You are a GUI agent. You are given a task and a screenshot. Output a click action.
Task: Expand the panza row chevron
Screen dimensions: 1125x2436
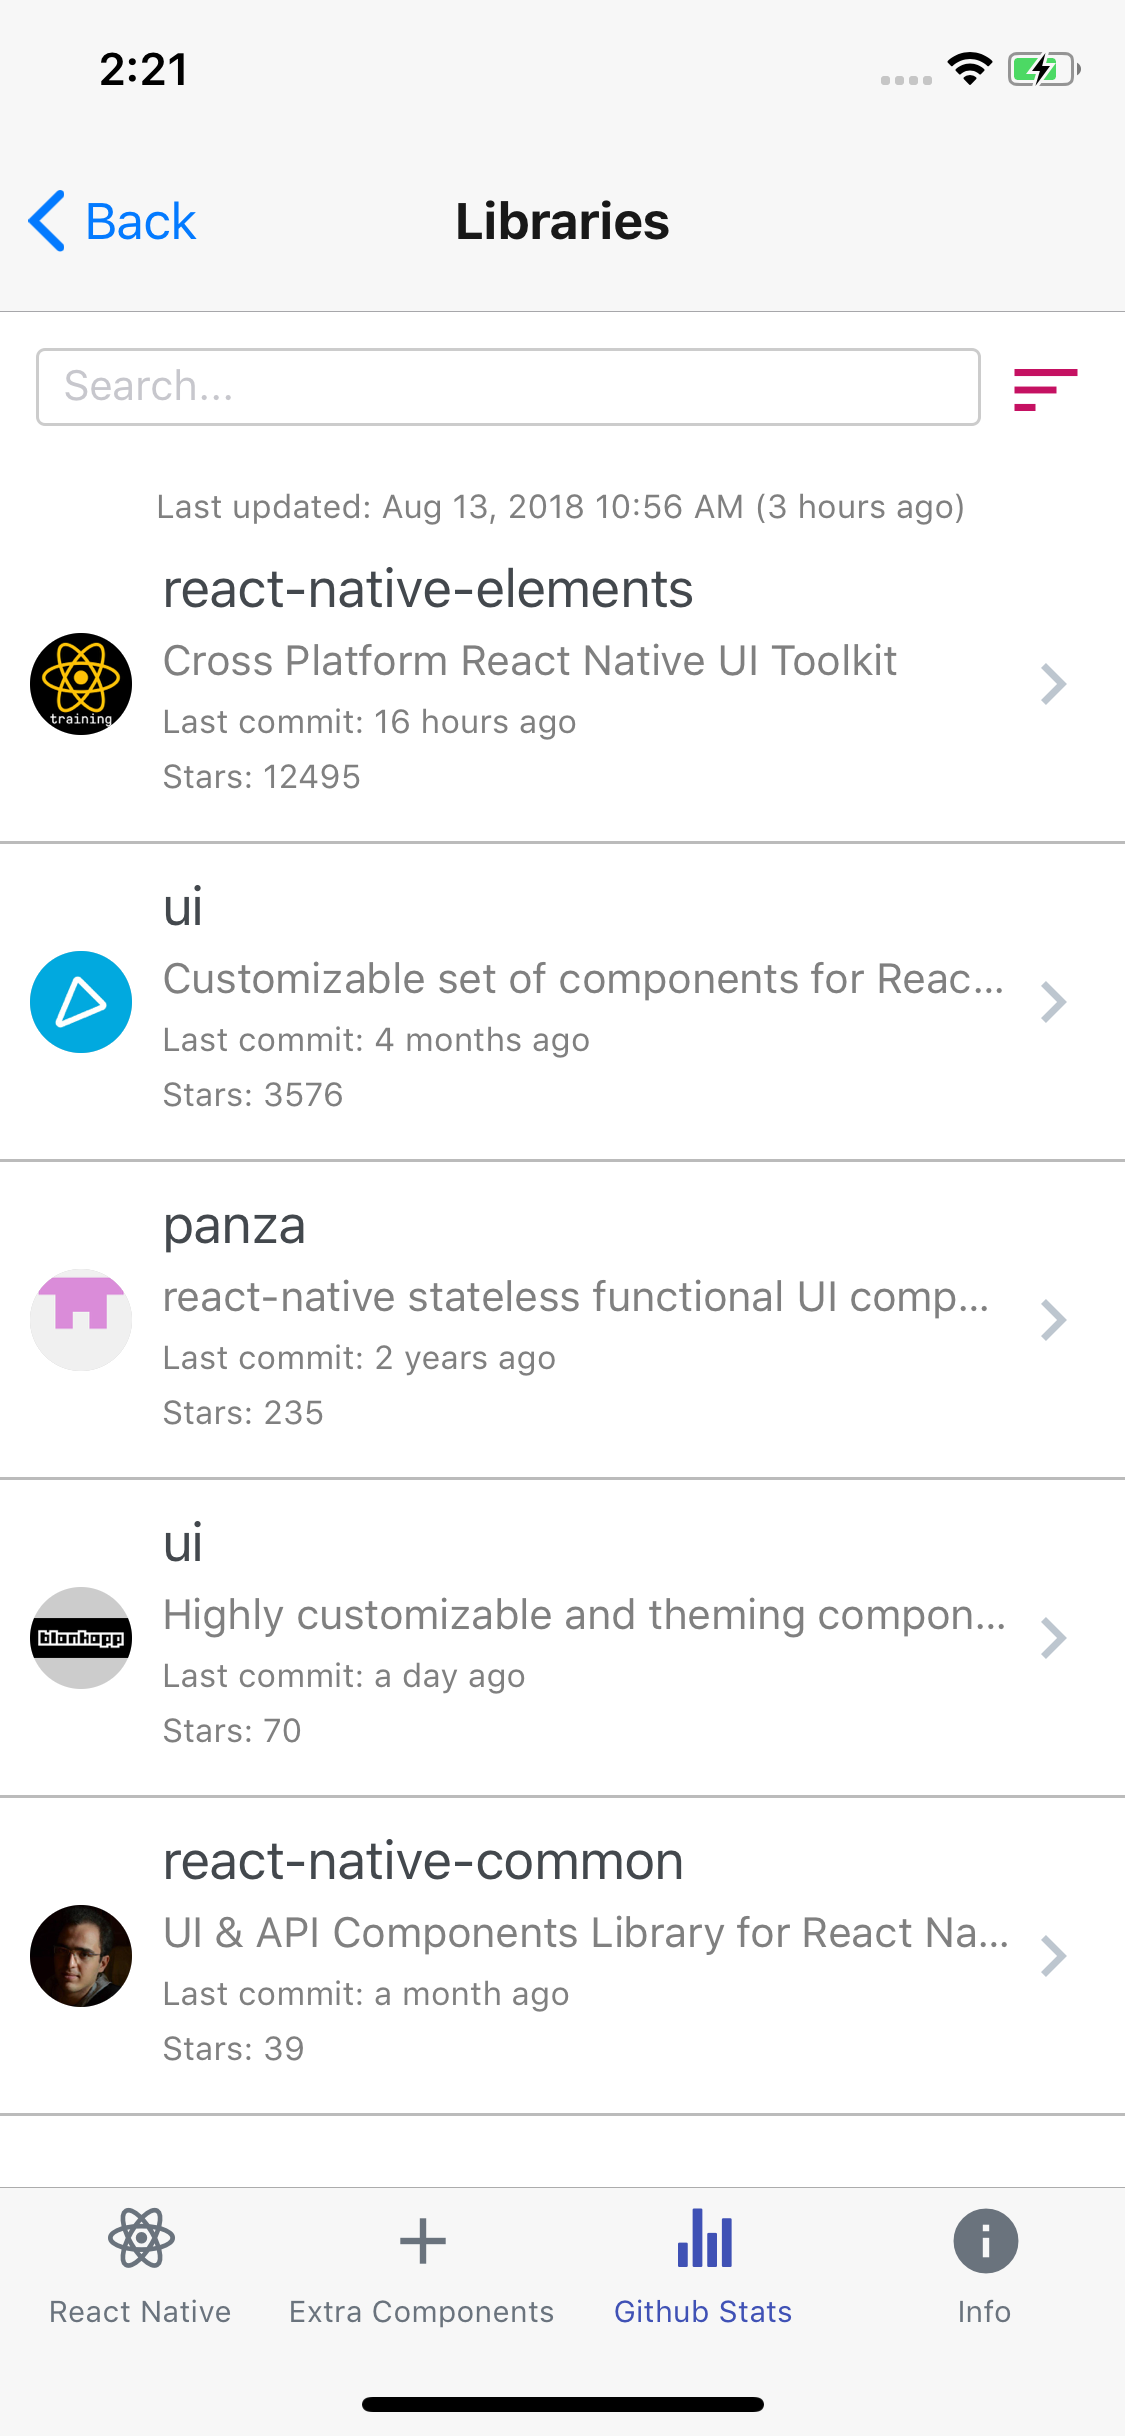click(x=1053, y=1319)
